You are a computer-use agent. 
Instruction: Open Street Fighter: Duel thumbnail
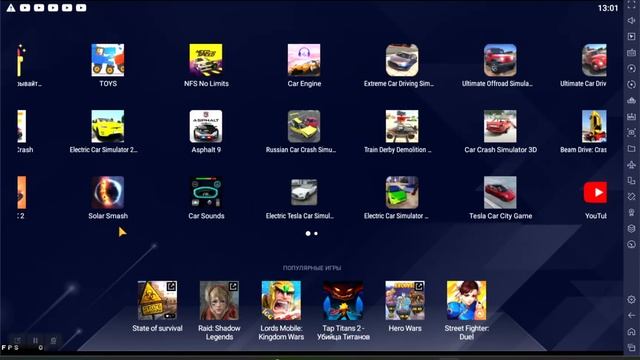(467, 300)
